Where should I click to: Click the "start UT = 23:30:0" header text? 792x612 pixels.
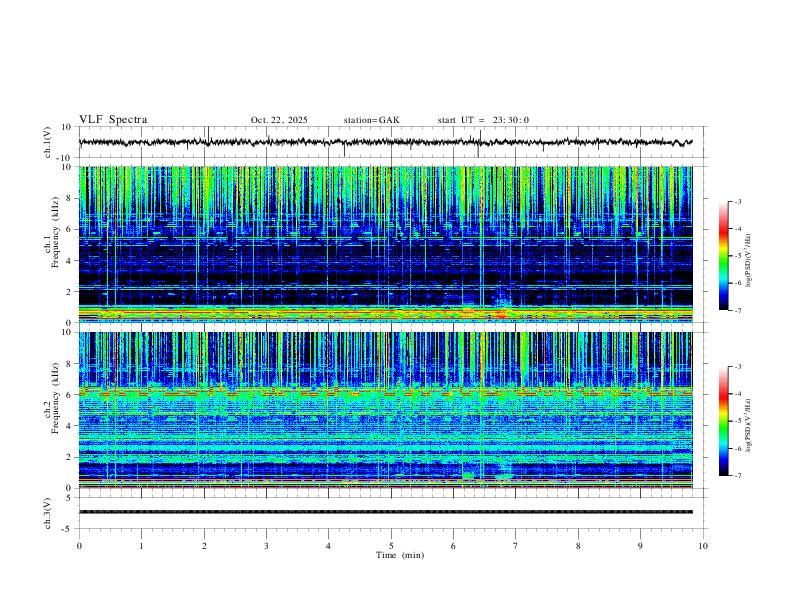483,120
